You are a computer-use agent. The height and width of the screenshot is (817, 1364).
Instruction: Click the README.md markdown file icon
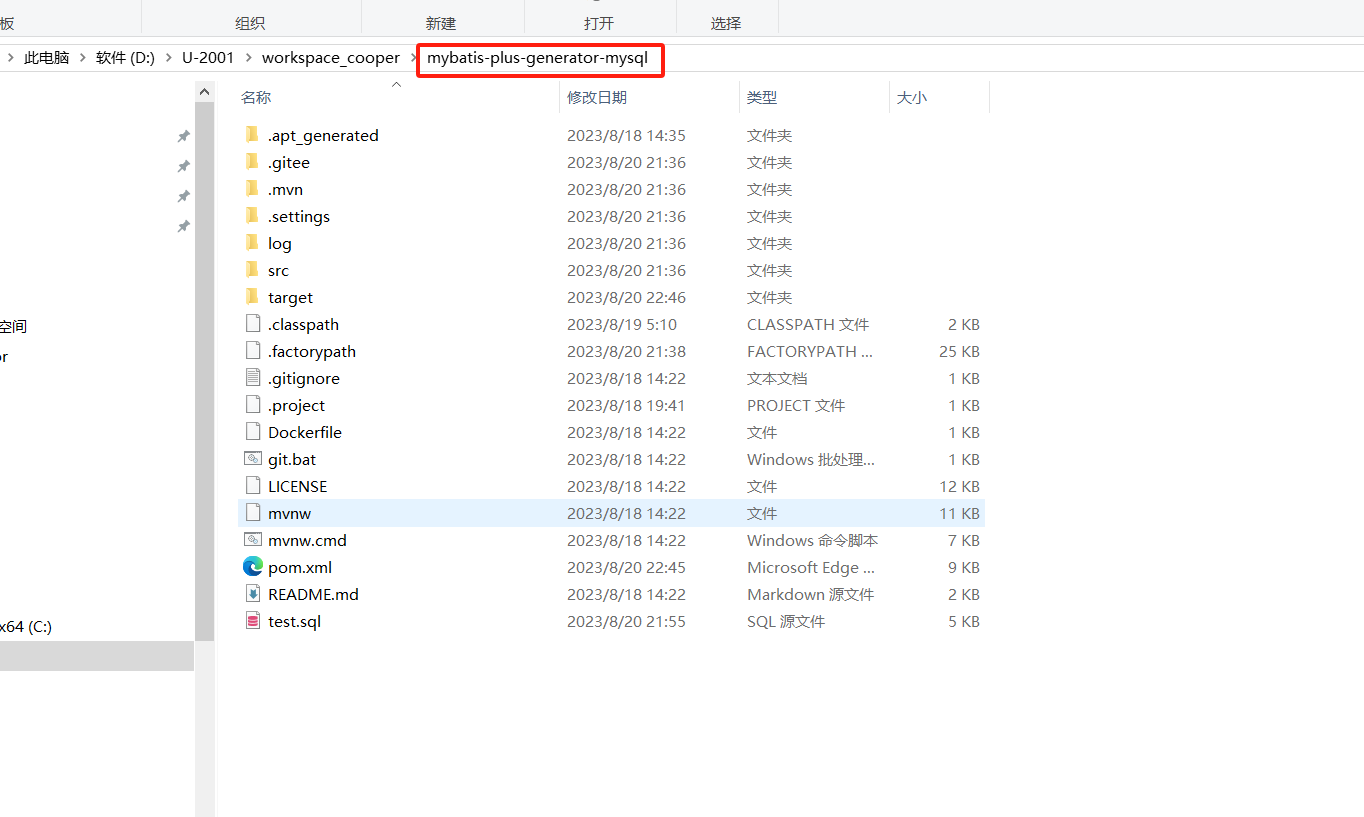(x=252, y=594)
